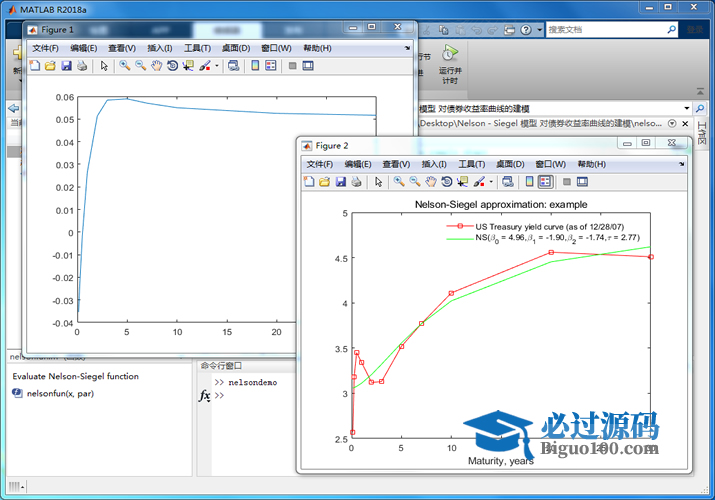Open brush color dropdown in Figure 2
Viewport: 715px width, 500px height.
click(x=491, y=182)
